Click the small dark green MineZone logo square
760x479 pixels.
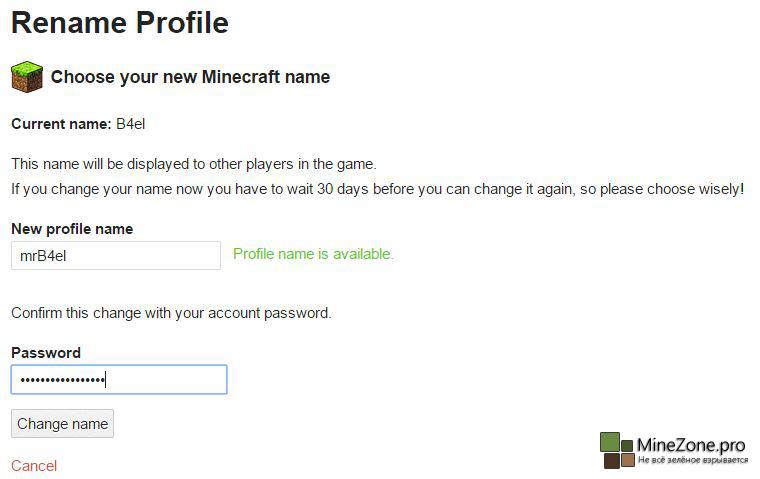pyautogui.click(x=628, y=446)
